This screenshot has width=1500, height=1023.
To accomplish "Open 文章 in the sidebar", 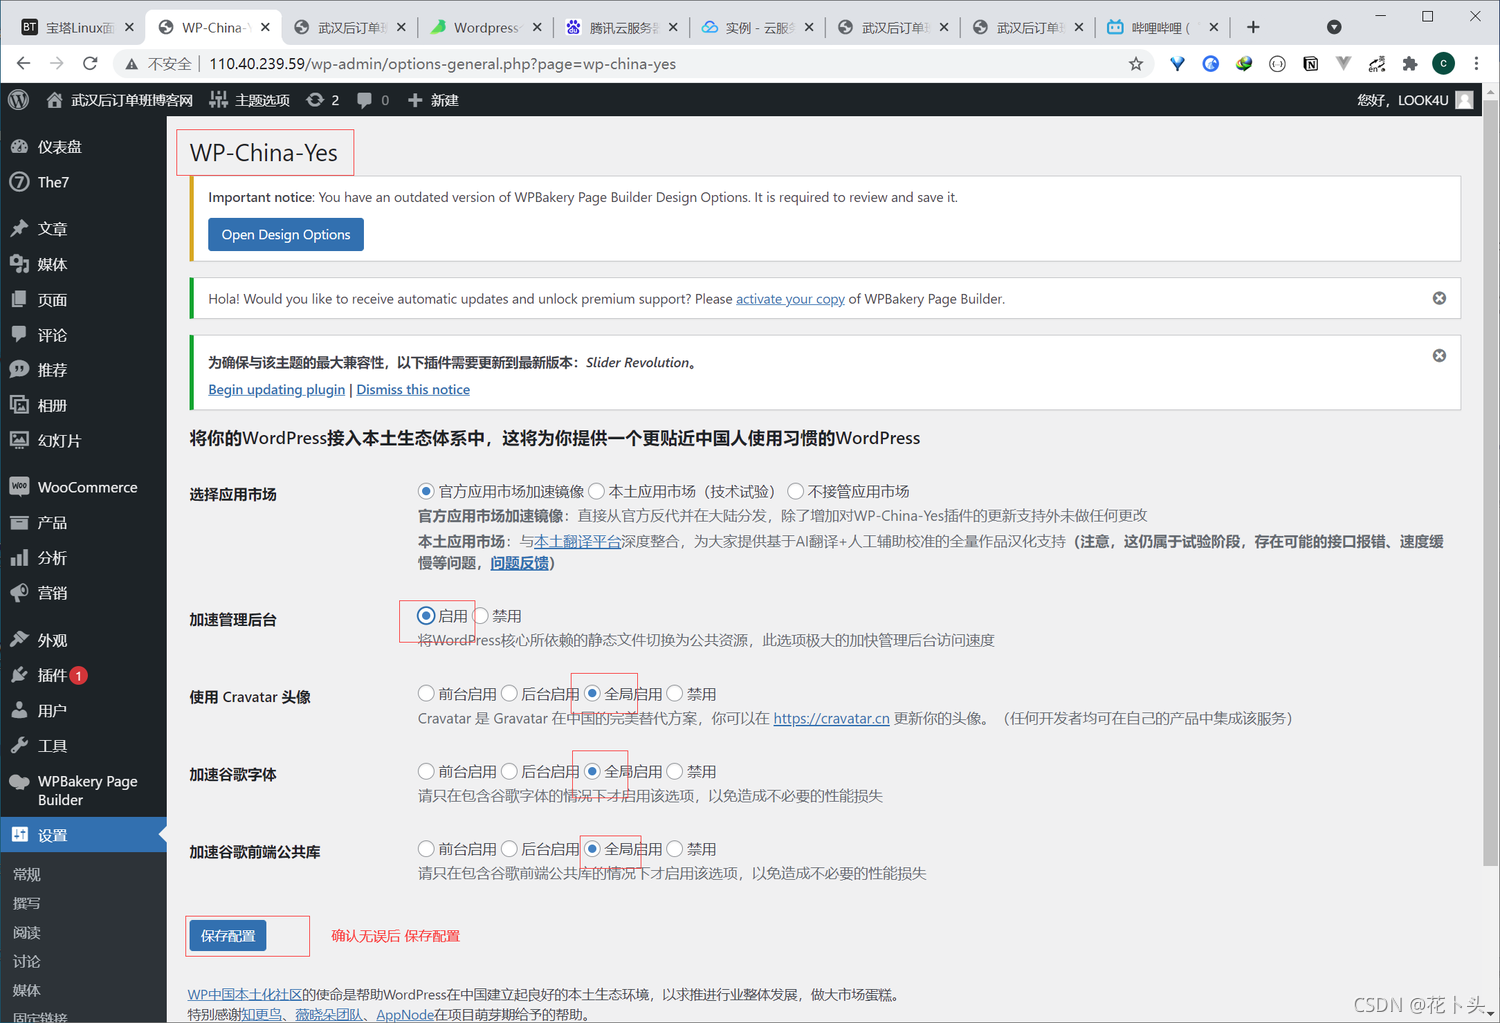I will point(52,229).
